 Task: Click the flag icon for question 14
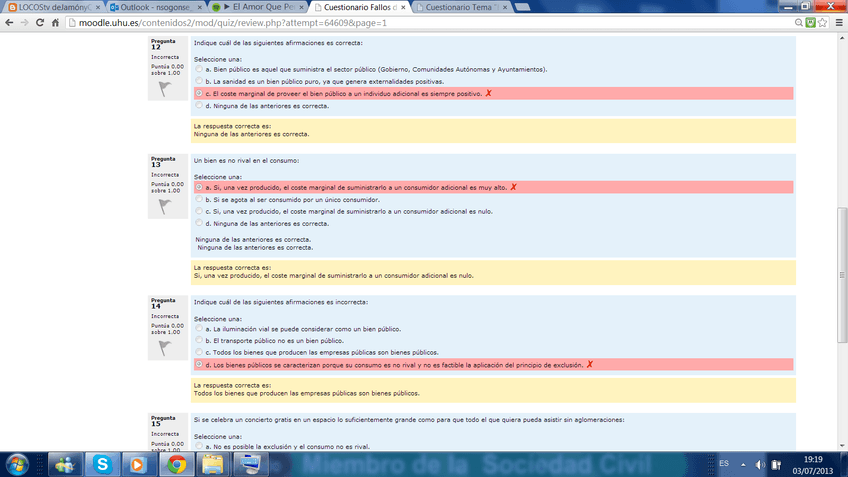161,347
